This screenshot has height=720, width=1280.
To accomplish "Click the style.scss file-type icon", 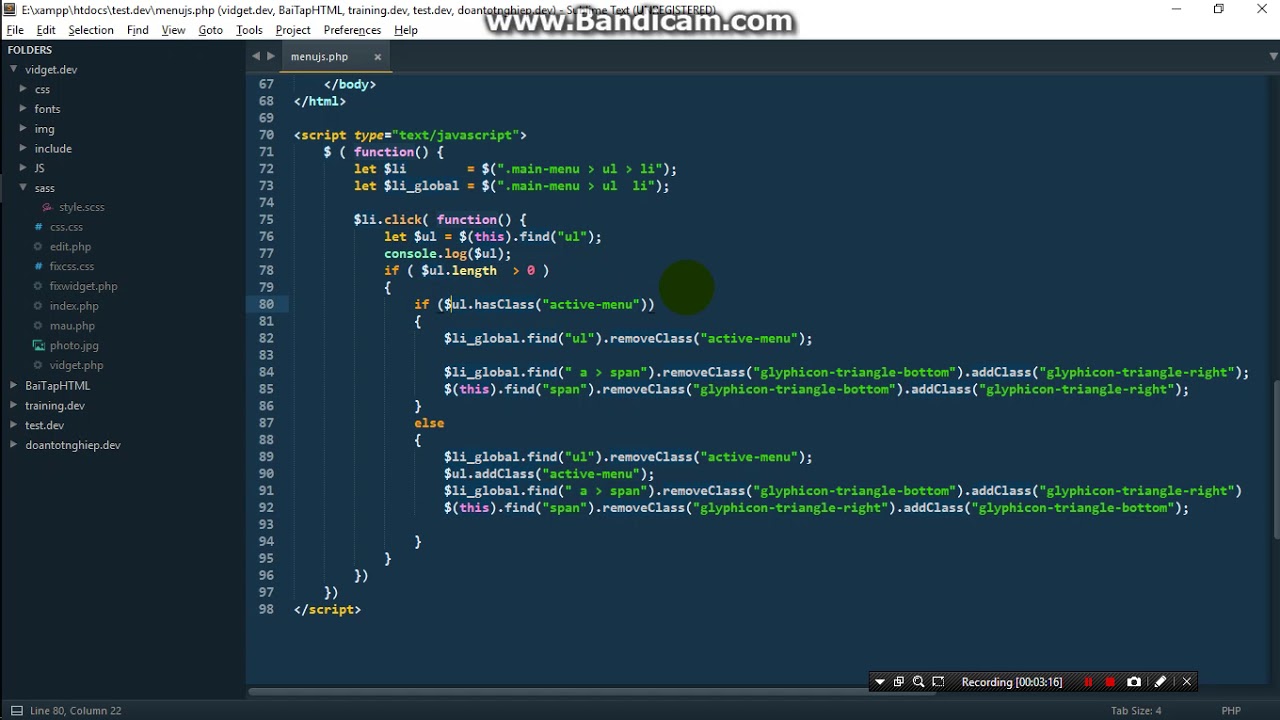I will point(47,207).
